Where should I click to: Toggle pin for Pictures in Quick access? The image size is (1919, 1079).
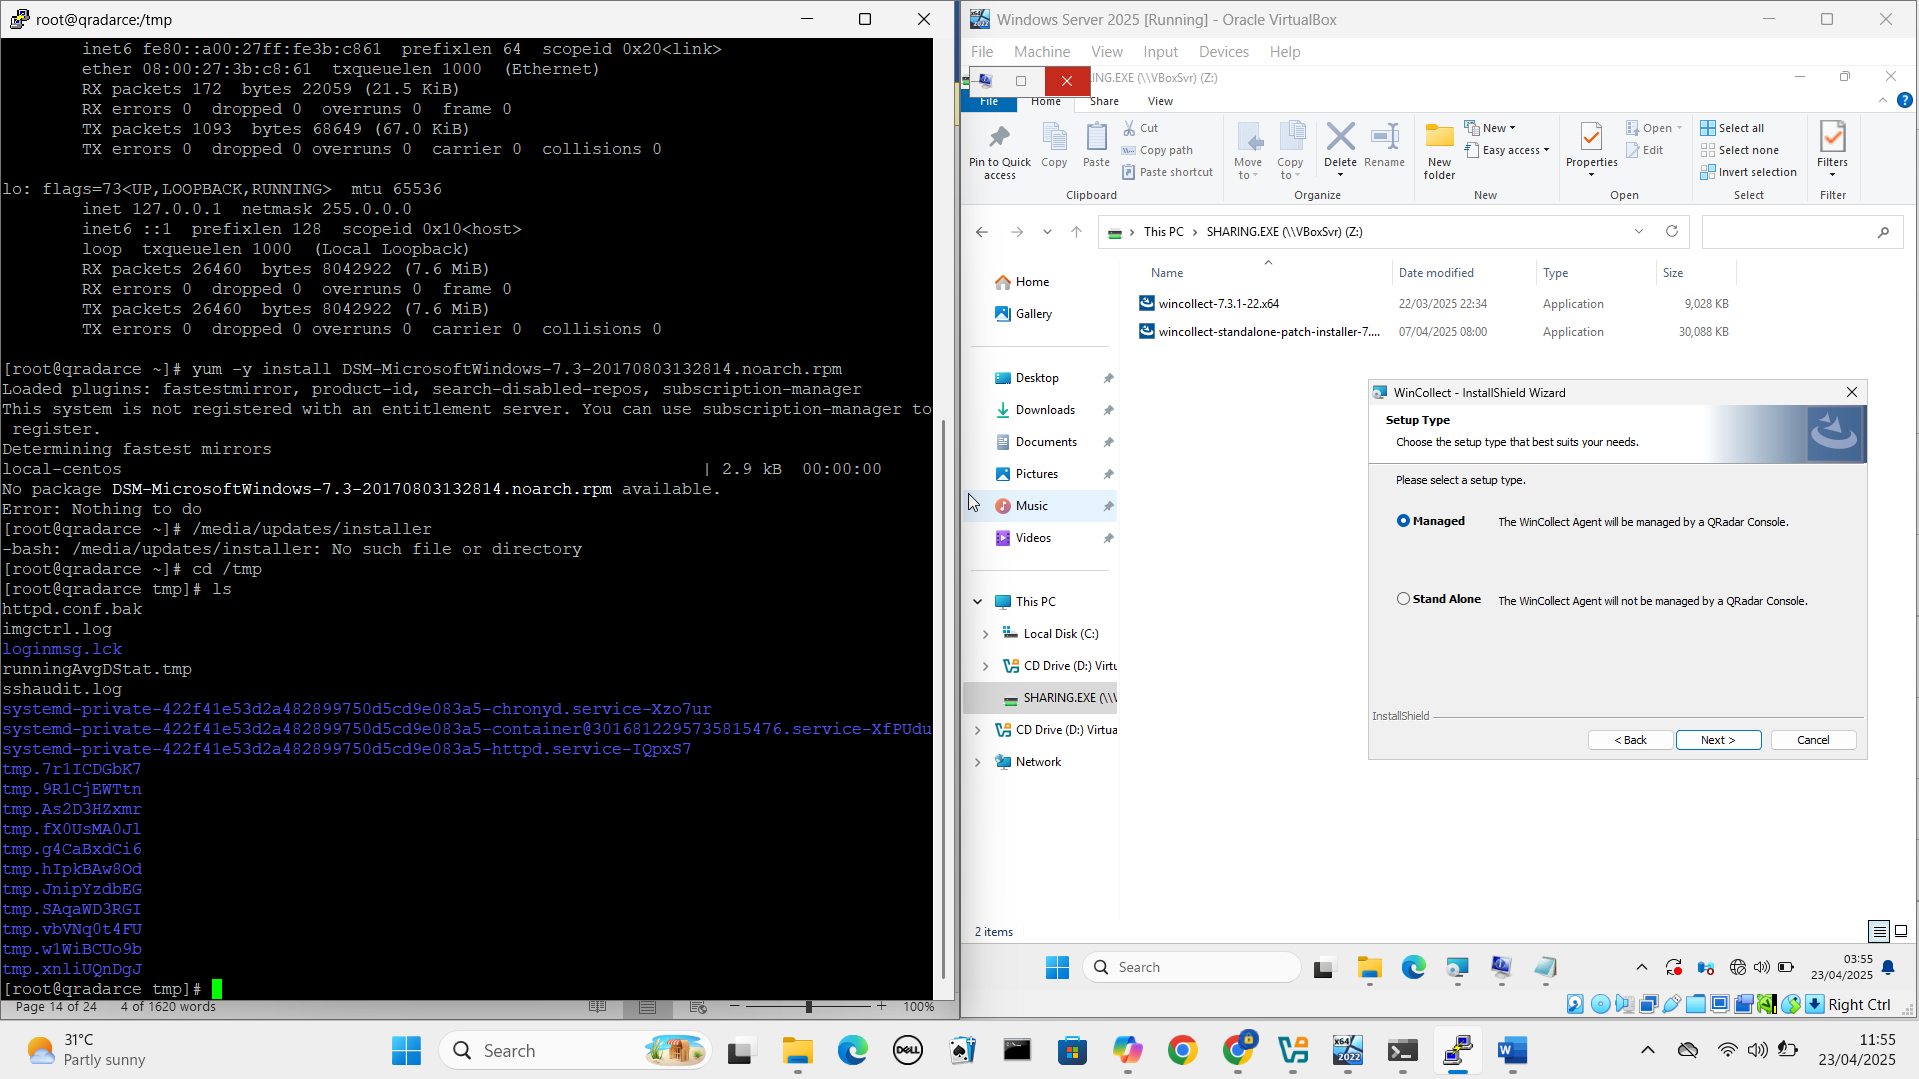[x=1108, y=474]
